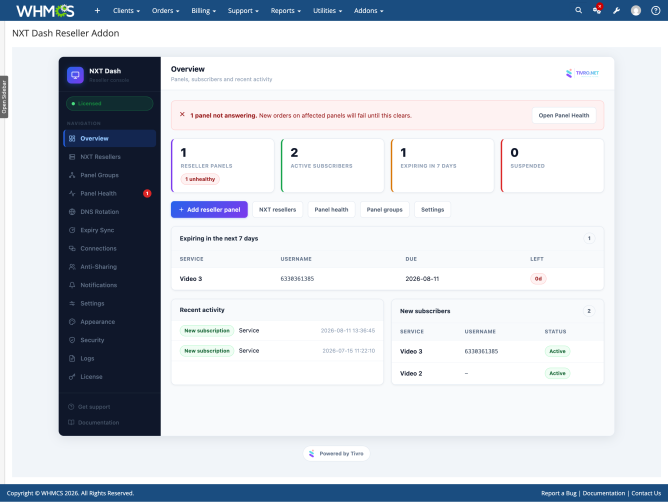Click the Suspended stat card

pyautogui.click(x=553, y=165)
